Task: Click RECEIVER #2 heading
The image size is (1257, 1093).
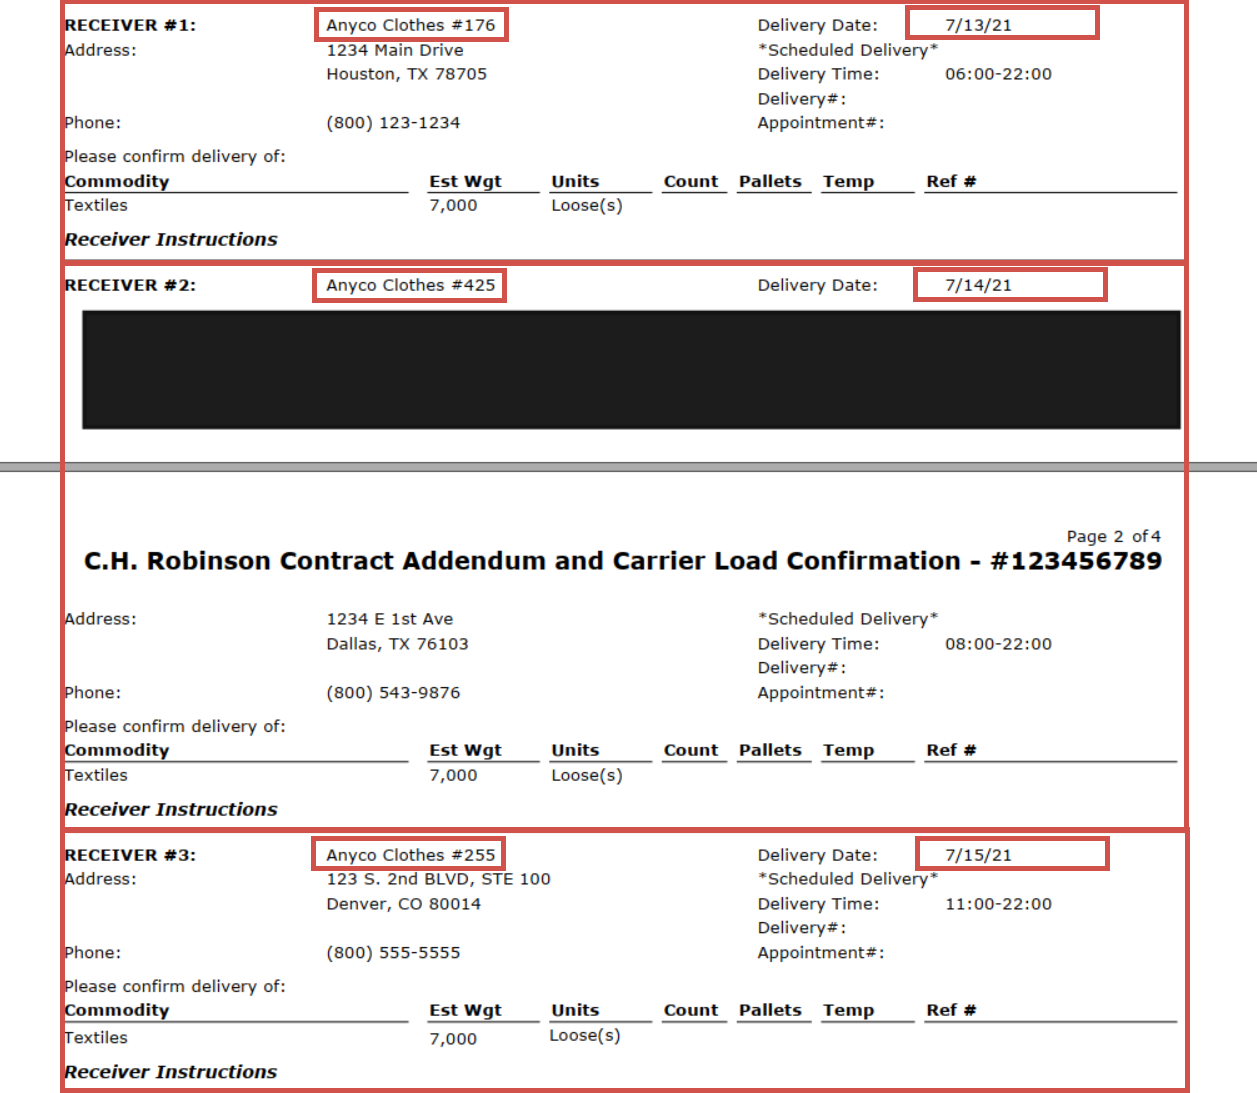Action: point(130,285)
